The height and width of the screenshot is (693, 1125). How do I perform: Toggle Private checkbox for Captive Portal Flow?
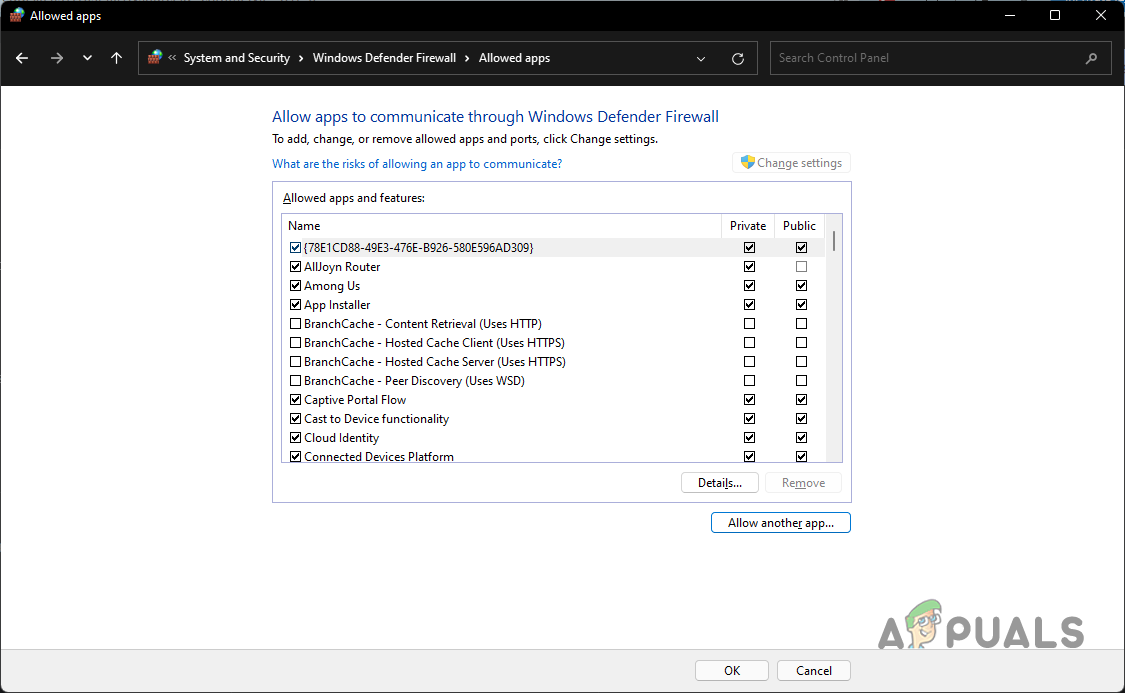[x=749, y=400]
